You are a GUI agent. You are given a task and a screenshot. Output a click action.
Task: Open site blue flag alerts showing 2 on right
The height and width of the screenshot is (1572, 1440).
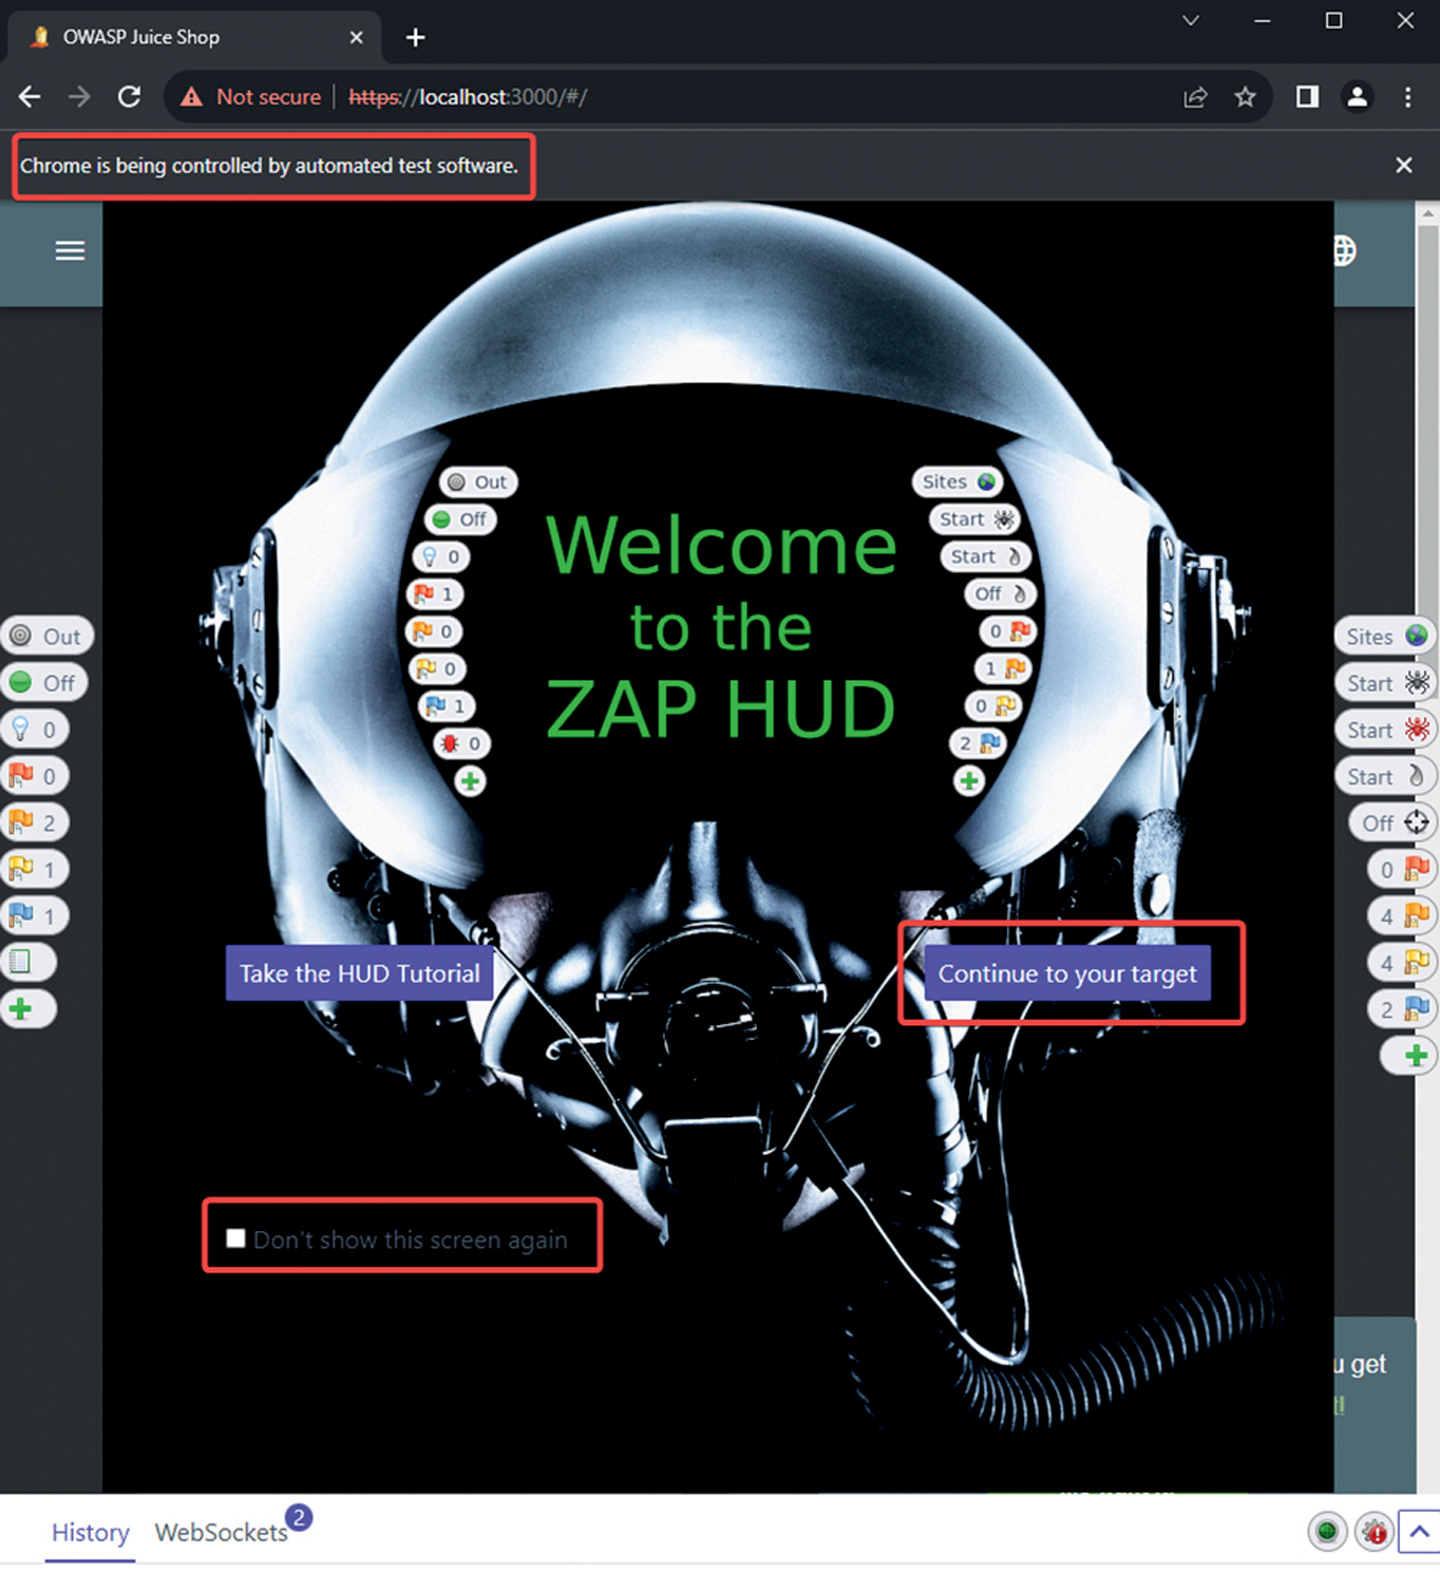1401,1009
